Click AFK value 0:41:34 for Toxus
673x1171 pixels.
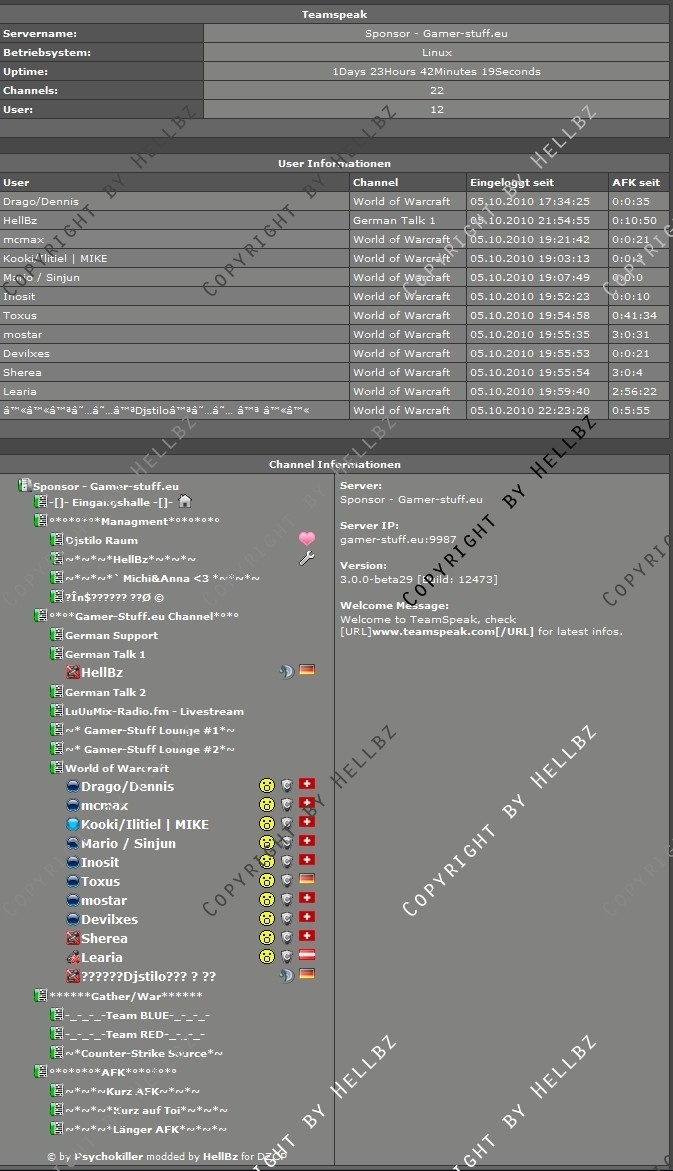(x=634, y=315)
